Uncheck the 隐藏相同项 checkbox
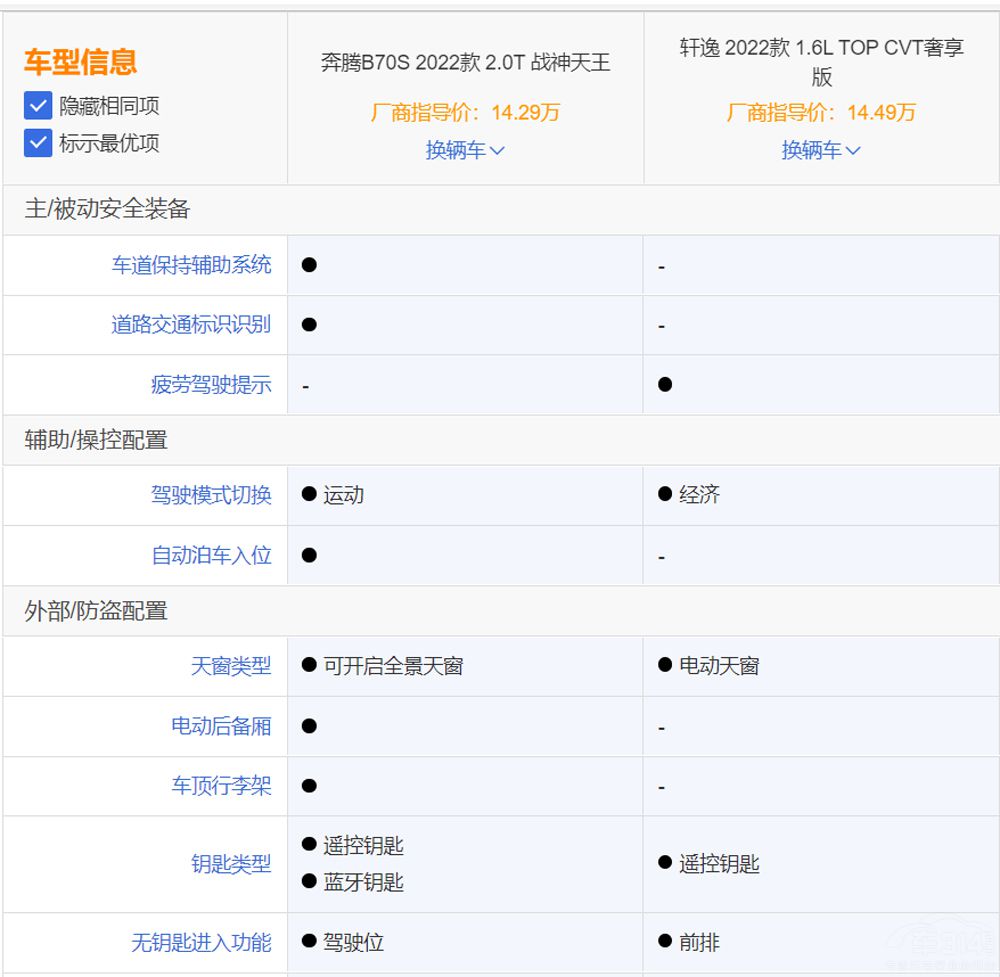Image resolution: width=1000 pixels, height=977 pixels. [38, 105]
